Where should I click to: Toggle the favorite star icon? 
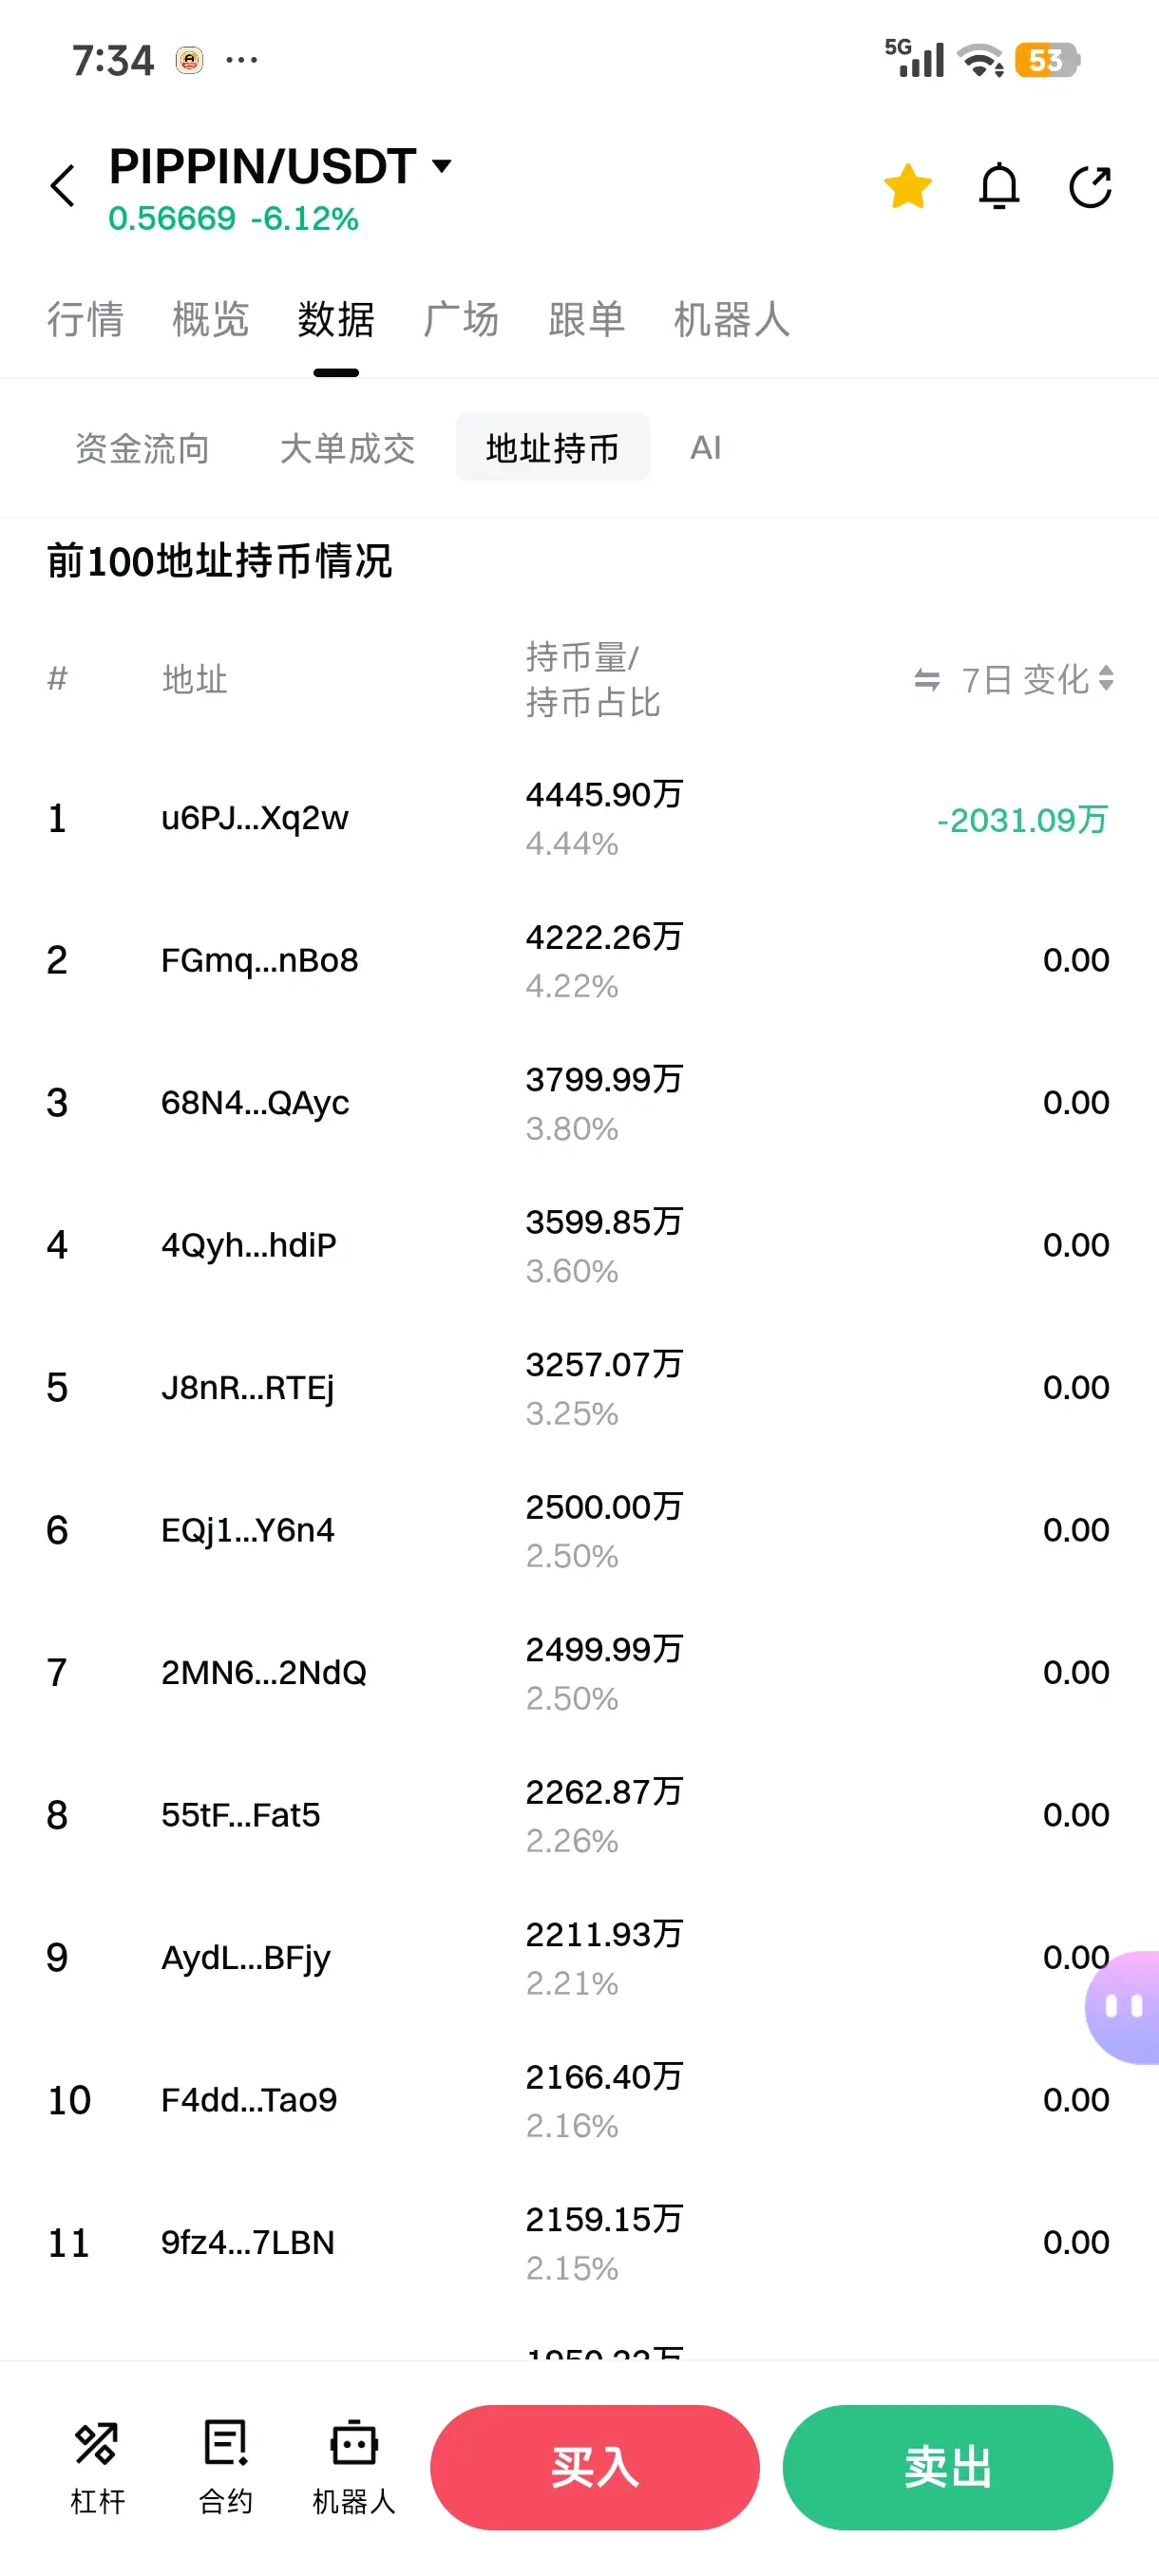point(908,186)
